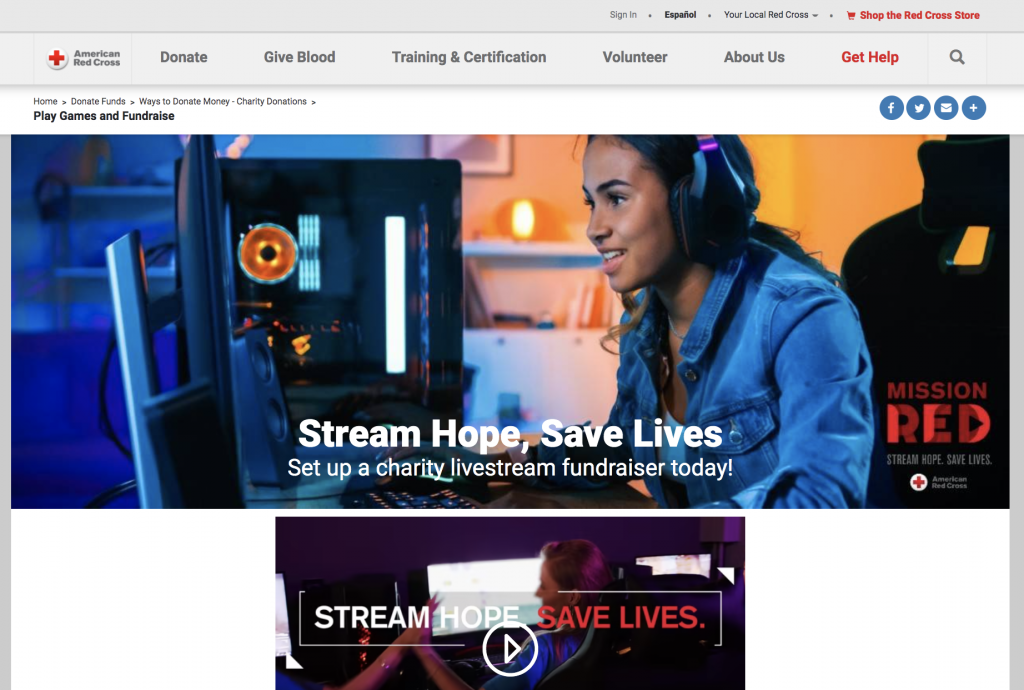Share page by email envelope icon
Viewport: 1024px width, 690px height.
tap(946, 108)
